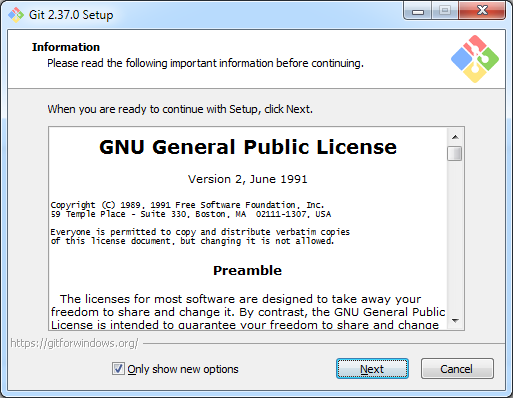The image size is (513, 398).
Task: Click the license scrollbar thumb
Action: (455, 153)
